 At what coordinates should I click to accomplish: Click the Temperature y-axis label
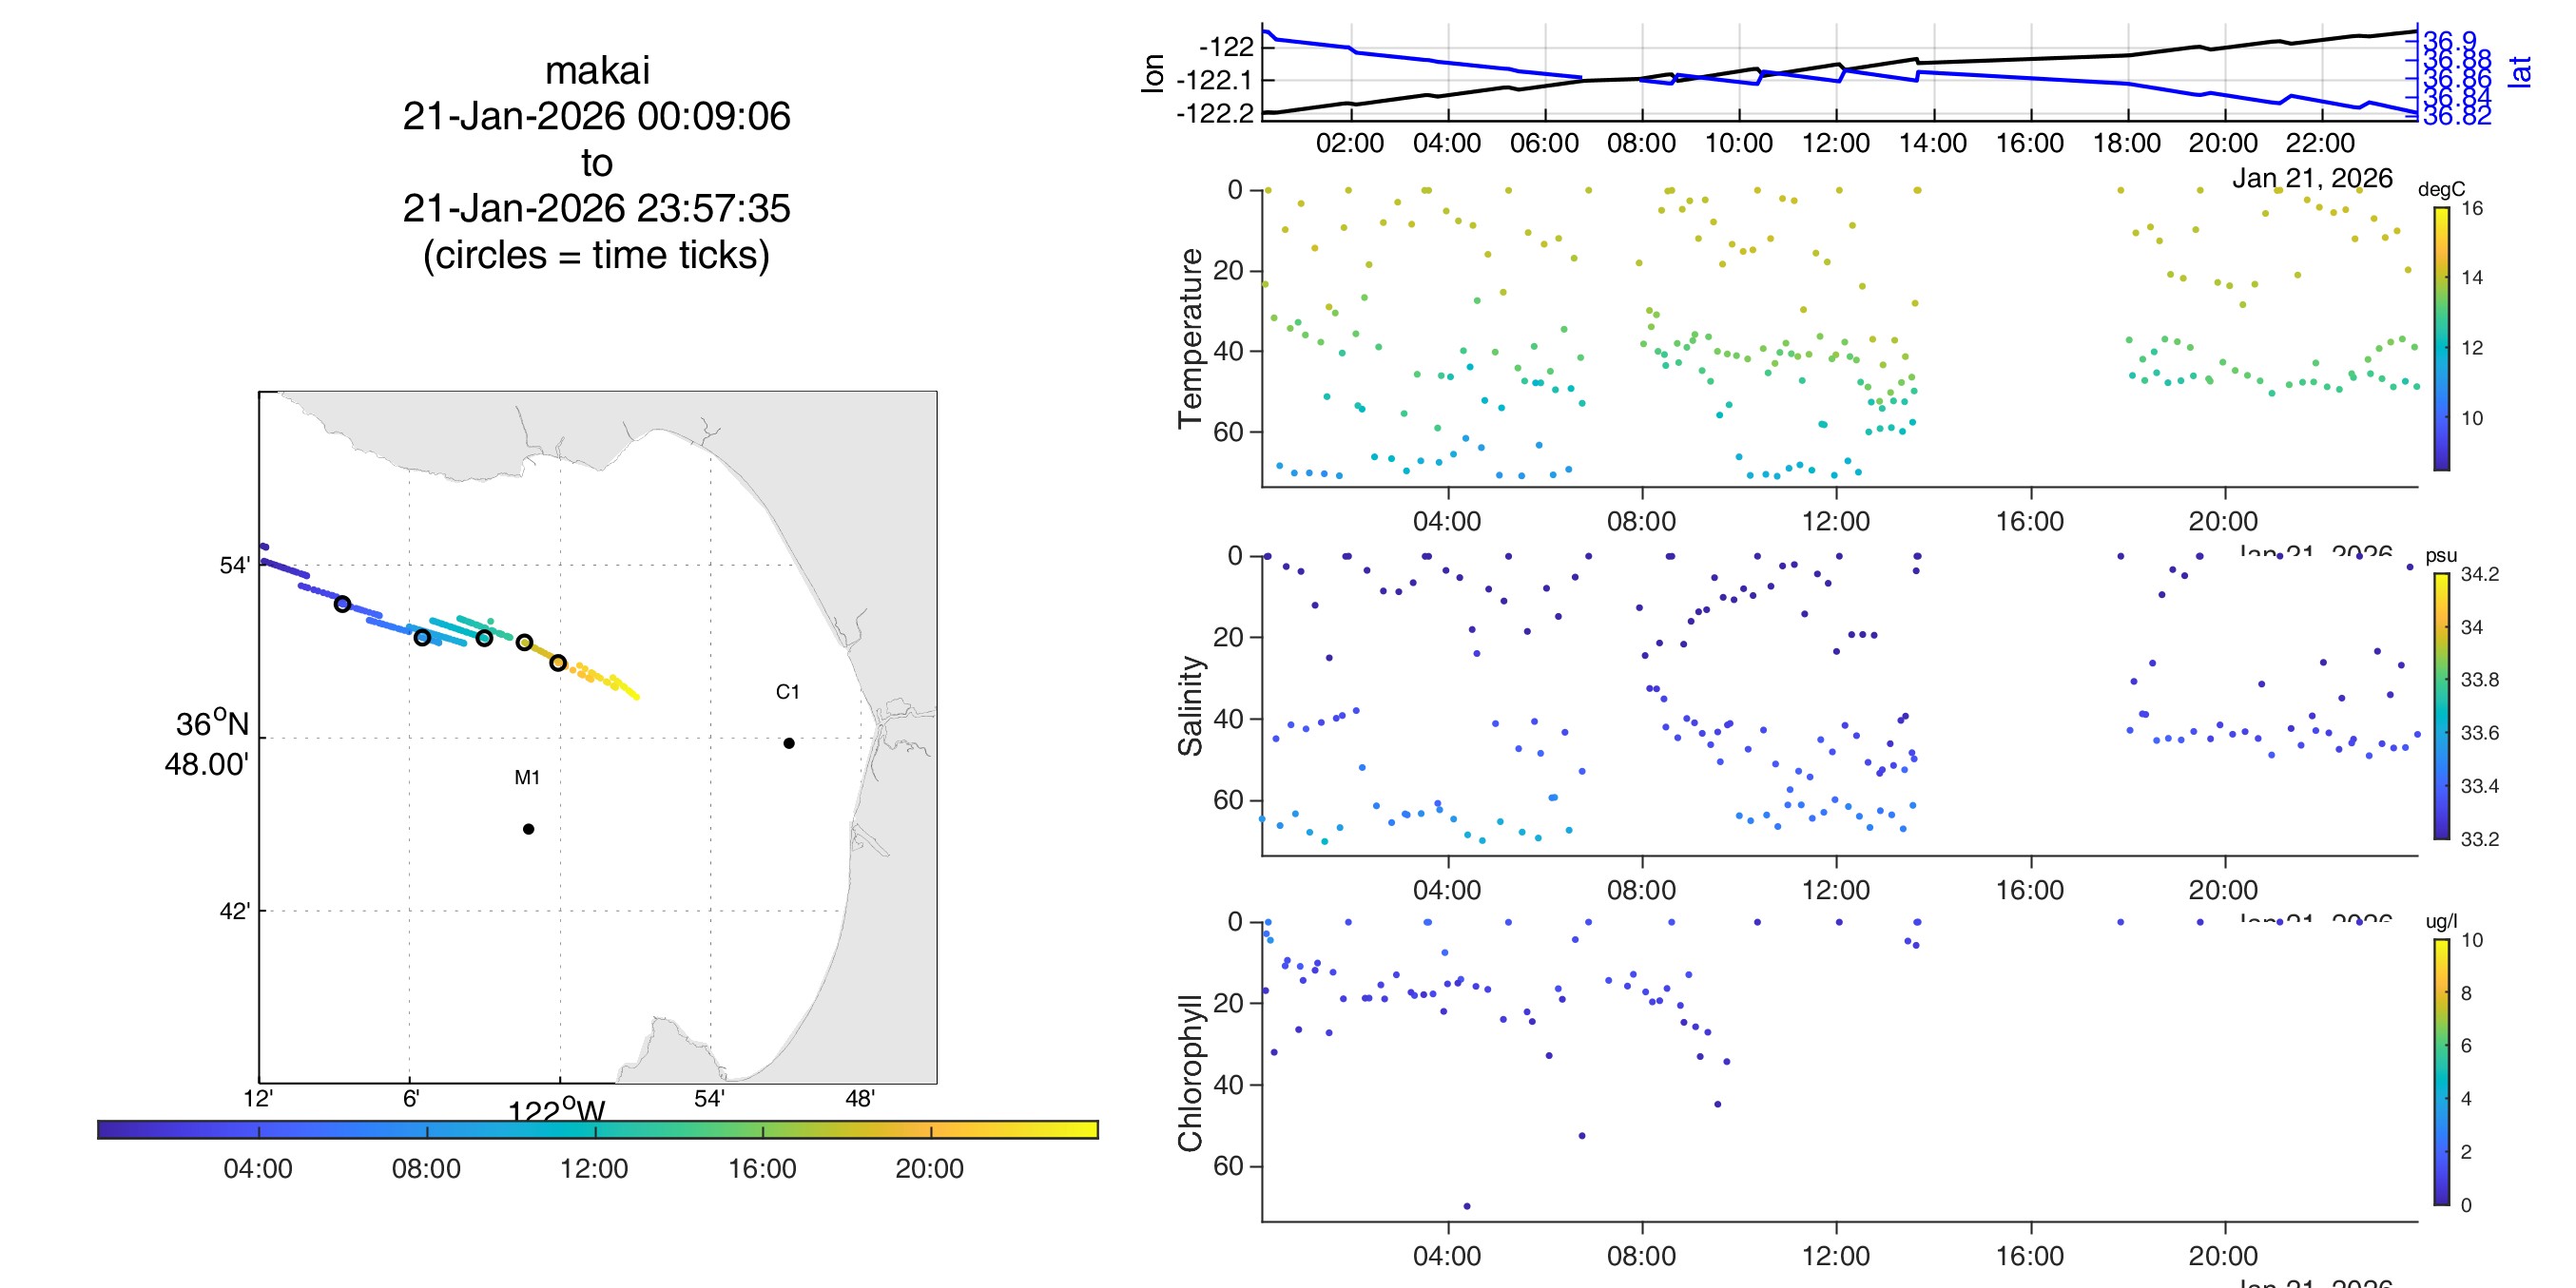[x=1190, y=338]
